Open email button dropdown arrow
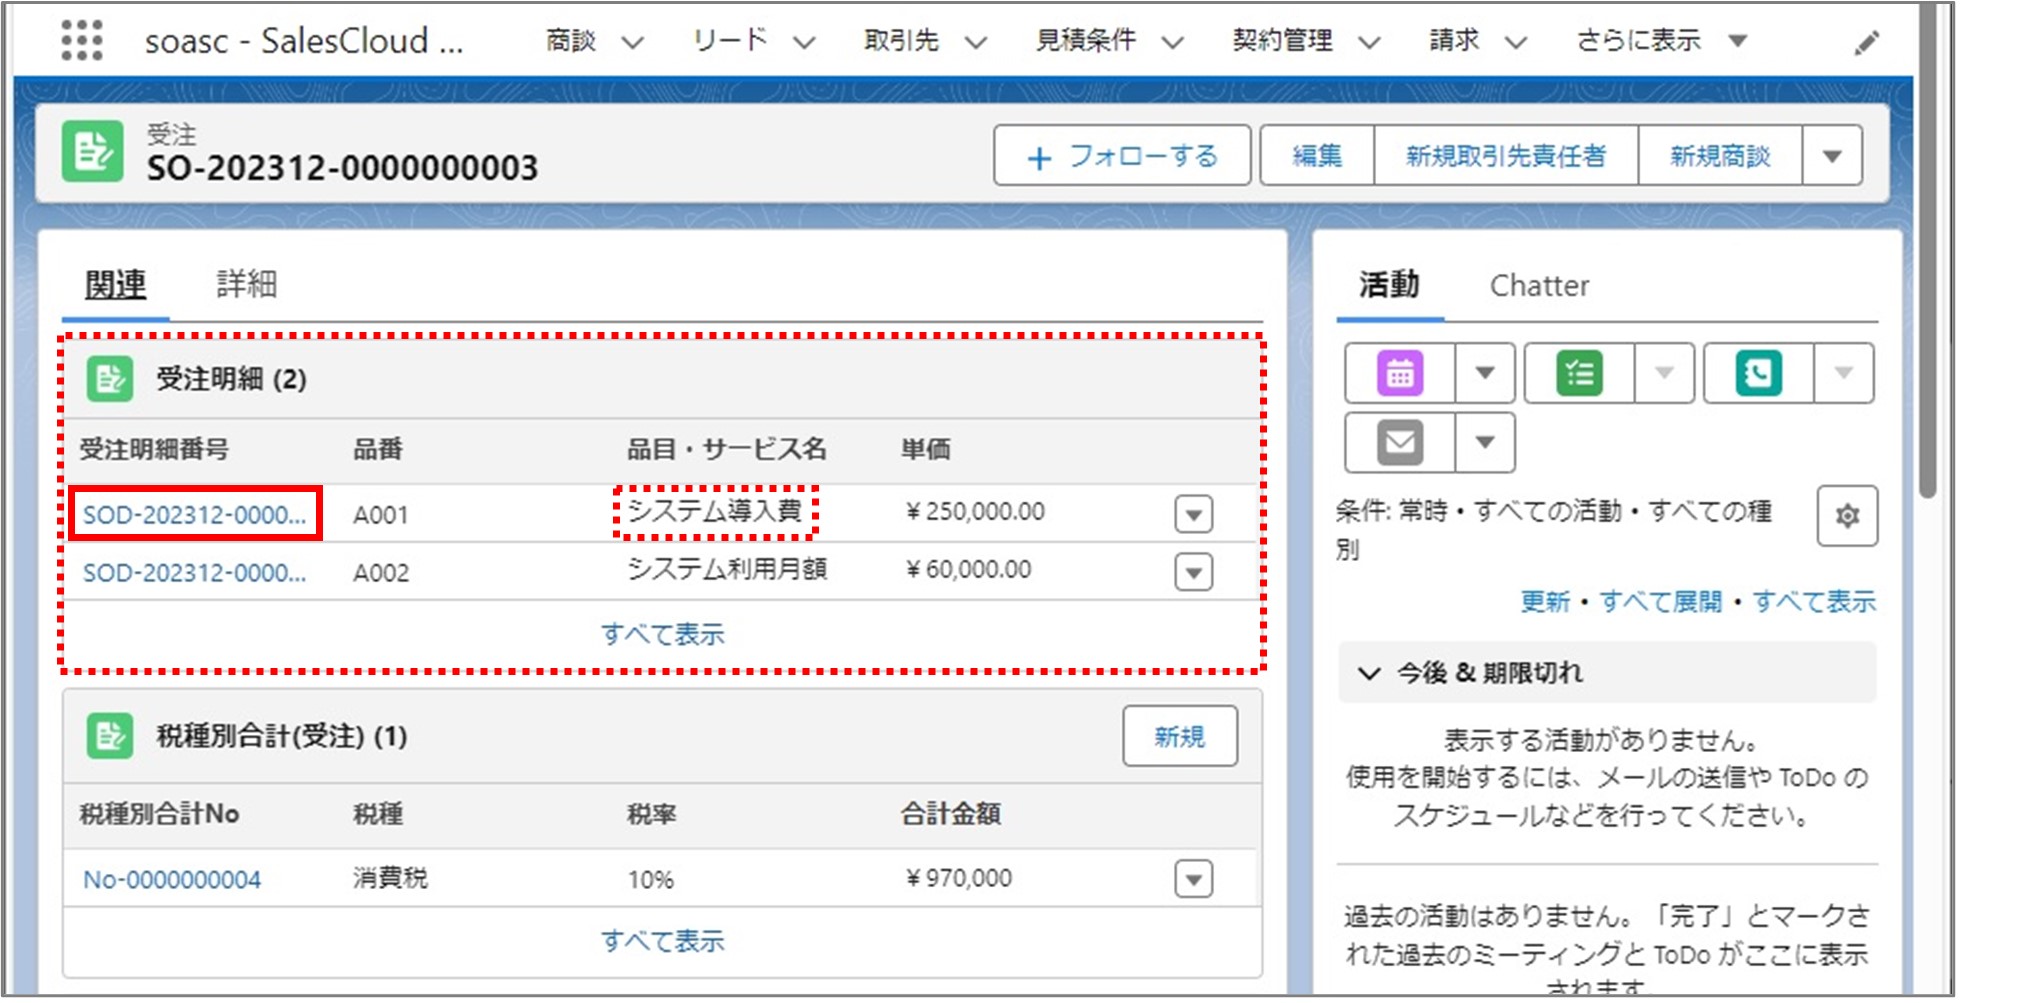 1485,442
